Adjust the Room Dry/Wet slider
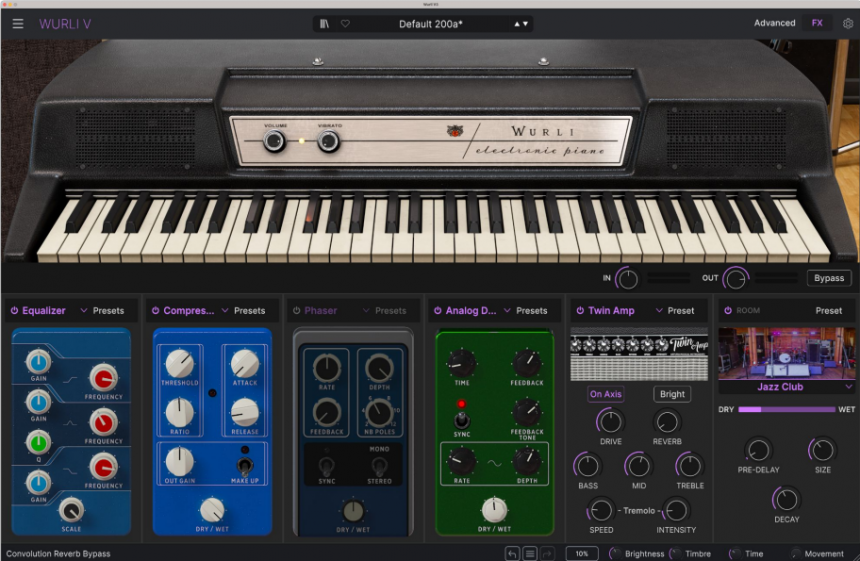Screen dimensions: 860x561 click(787, 409)
